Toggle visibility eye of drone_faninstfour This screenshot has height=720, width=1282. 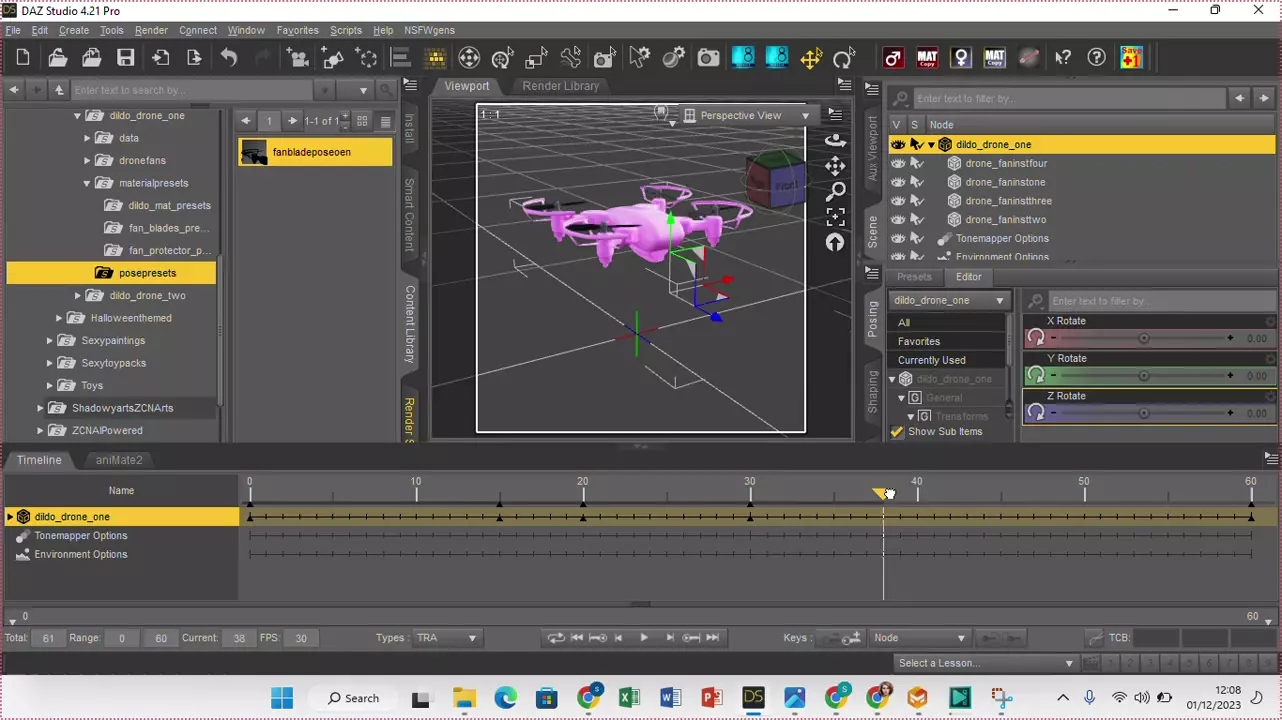[897, 163]
